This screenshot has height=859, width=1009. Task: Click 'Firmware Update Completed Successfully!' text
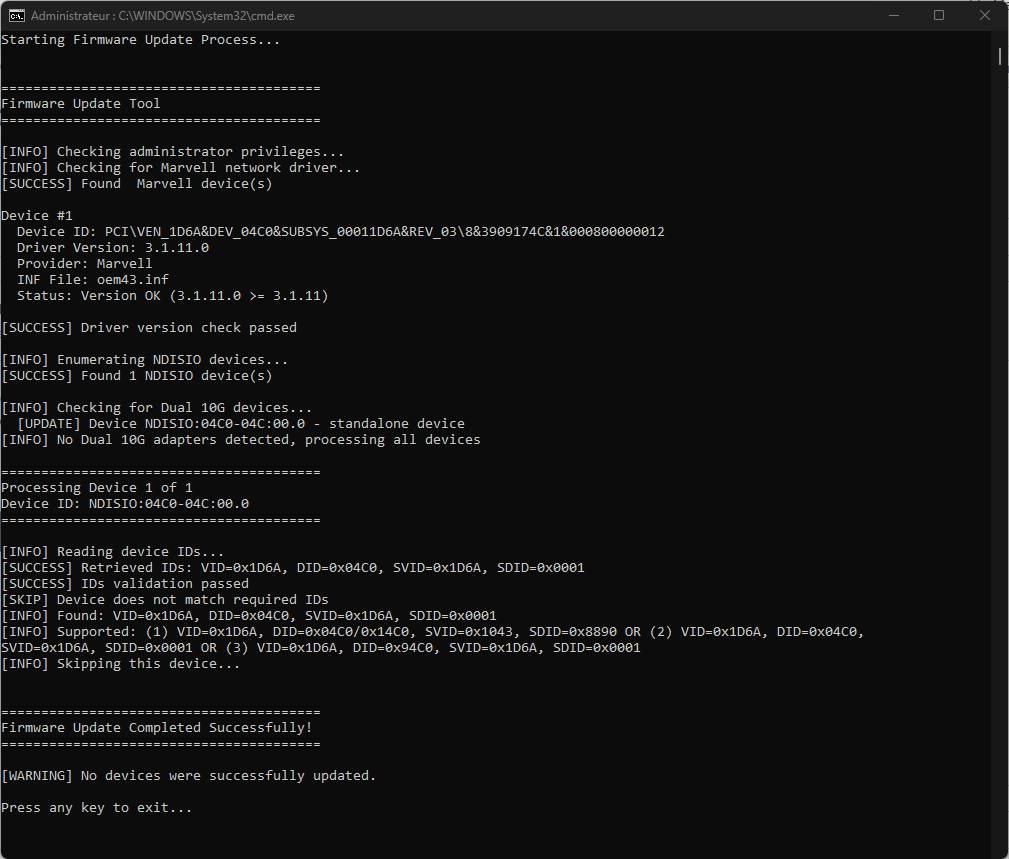pos(156,727)
